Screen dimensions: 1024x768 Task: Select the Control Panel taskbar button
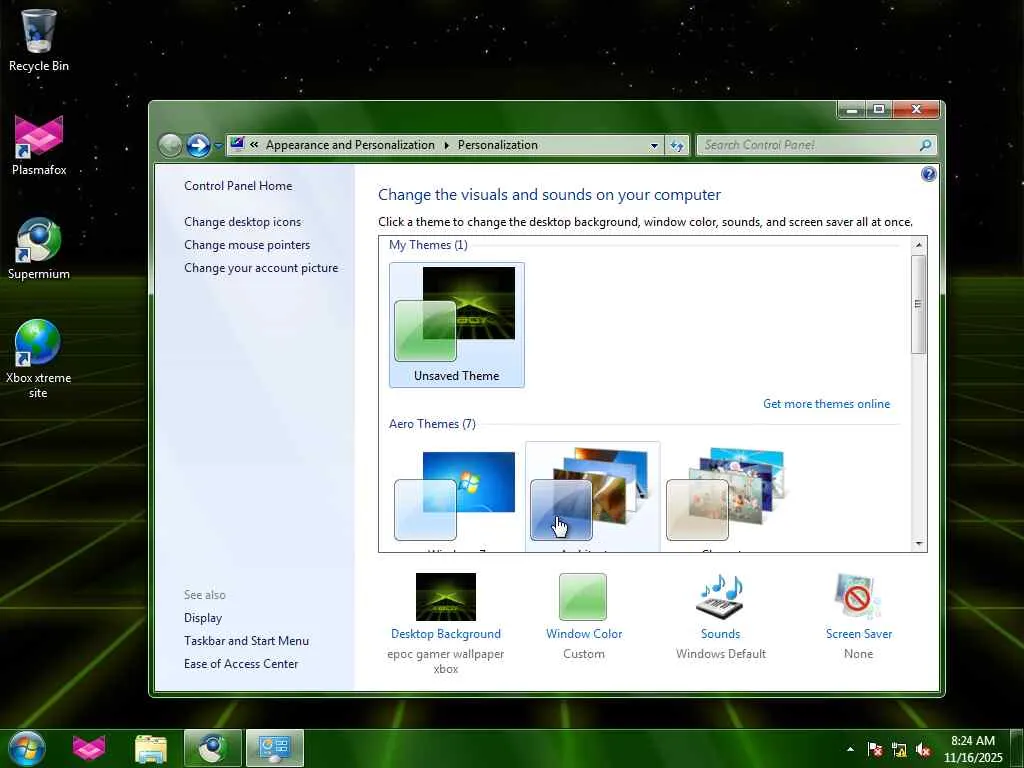275,748
